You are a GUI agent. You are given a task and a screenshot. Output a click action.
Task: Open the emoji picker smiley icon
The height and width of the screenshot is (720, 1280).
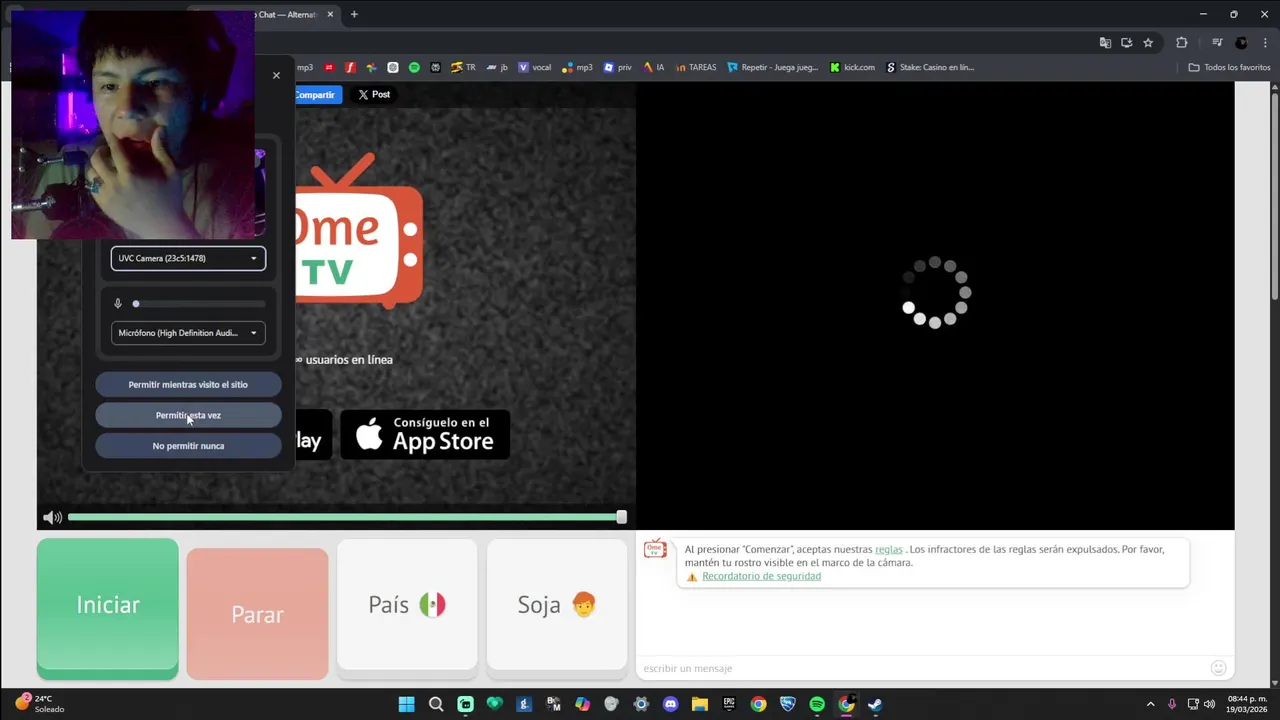point(1218,668)
